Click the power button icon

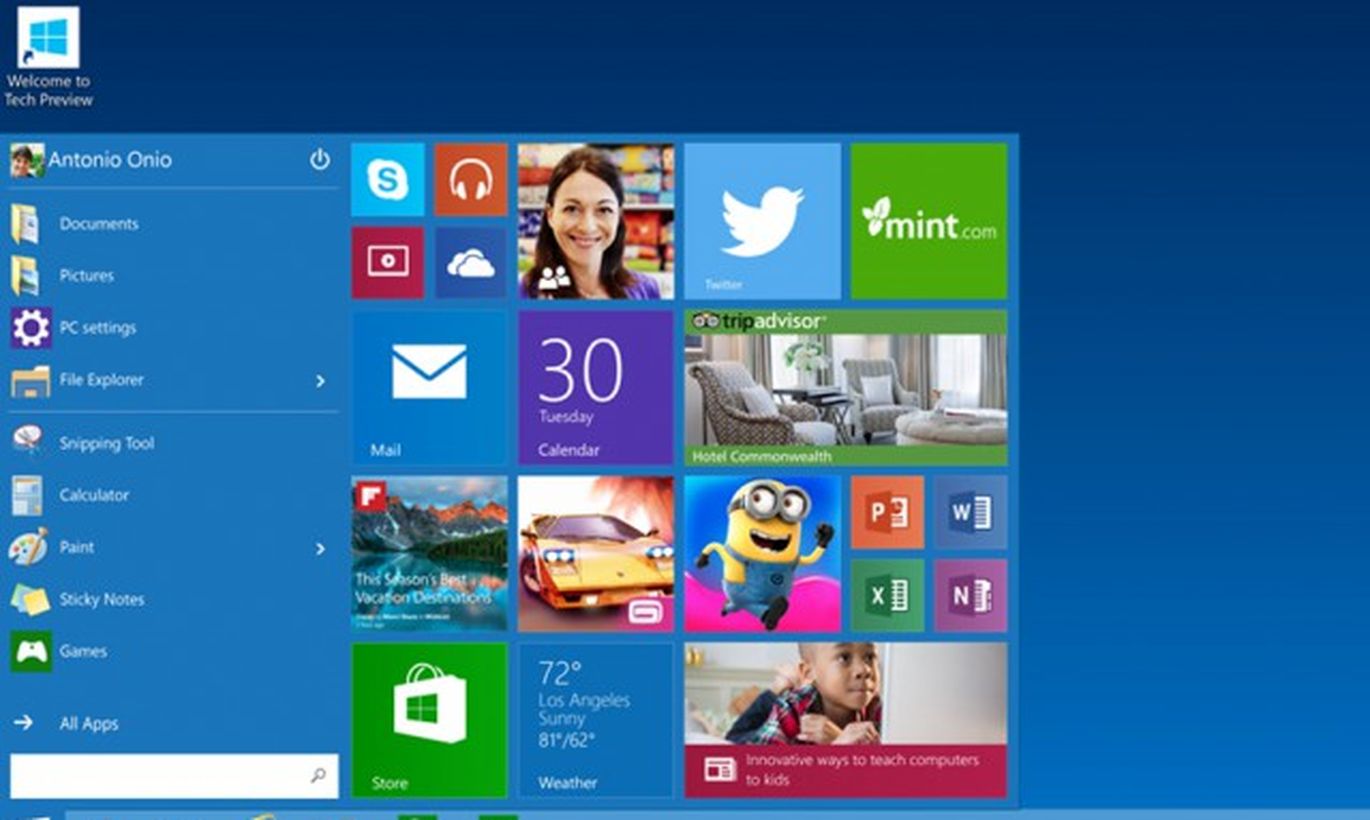(320, 160)
